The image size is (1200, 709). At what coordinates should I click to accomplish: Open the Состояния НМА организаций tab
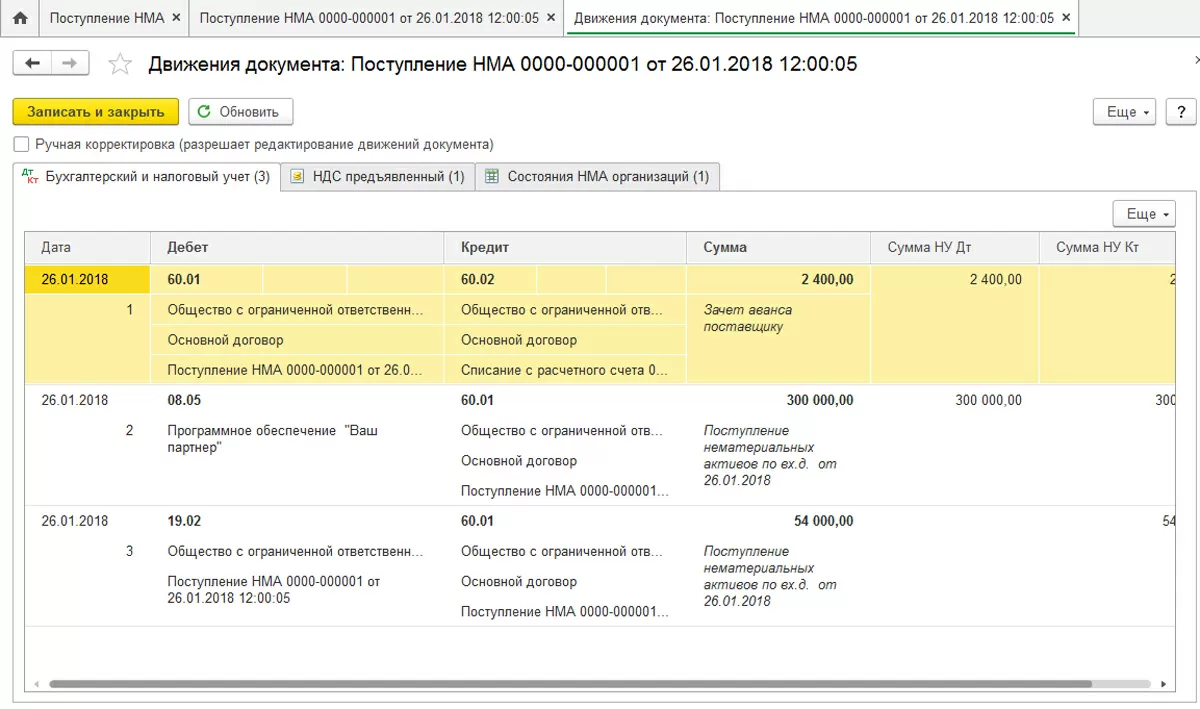[597, 177]
